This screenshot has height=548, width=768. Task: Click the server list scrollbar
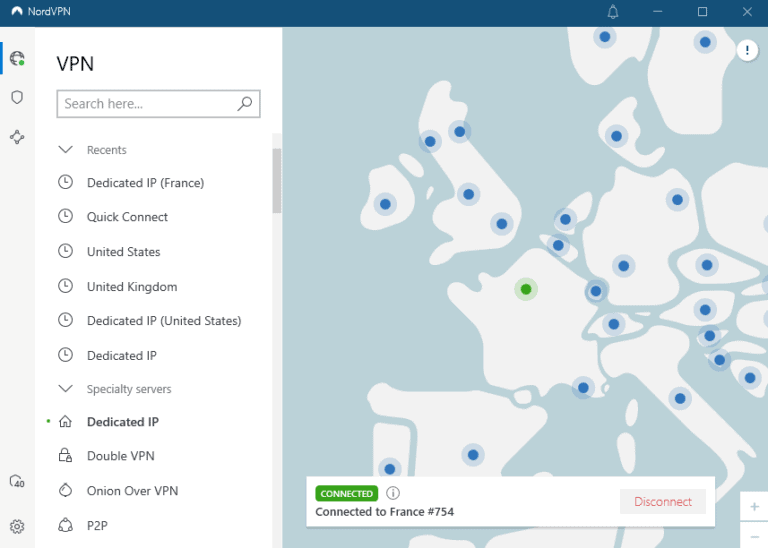[277, 181]
